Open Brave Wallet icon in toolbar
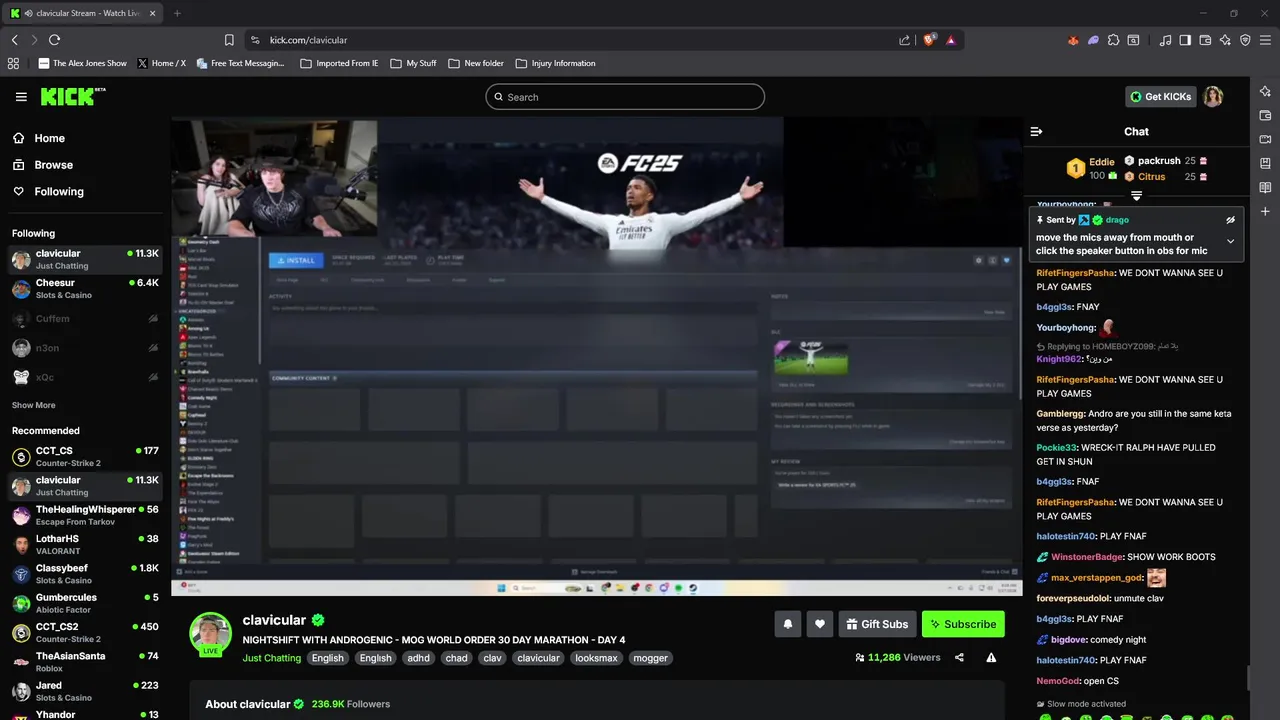The width and height of the screenshot is (1280, 720). [x=1205, y=40]
